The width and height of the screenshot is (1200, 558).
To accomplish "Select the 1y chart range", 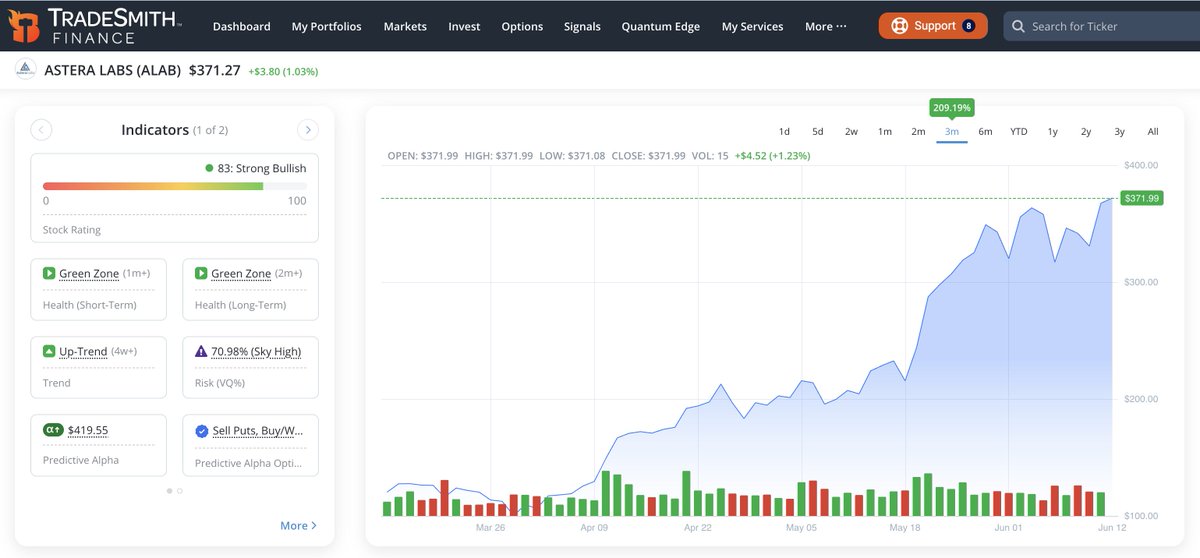I will tap(1053, 131).
